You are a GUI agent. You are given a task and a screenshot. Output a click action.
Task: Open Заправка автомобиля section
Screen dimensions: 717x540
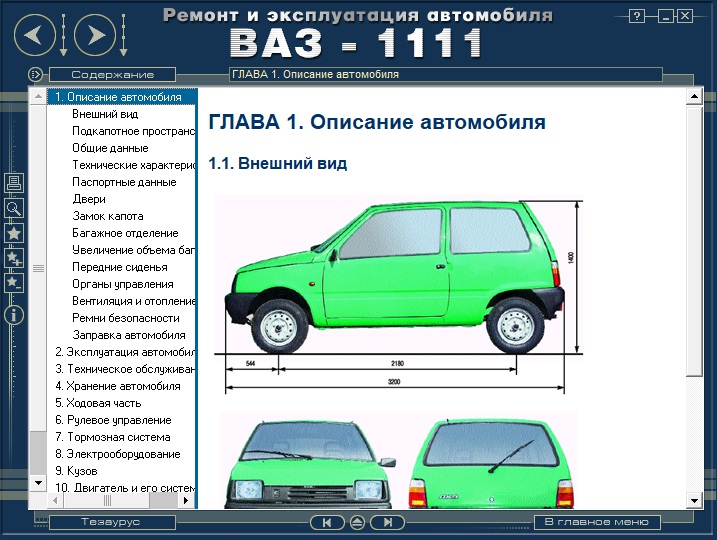[x=129, y=335]
